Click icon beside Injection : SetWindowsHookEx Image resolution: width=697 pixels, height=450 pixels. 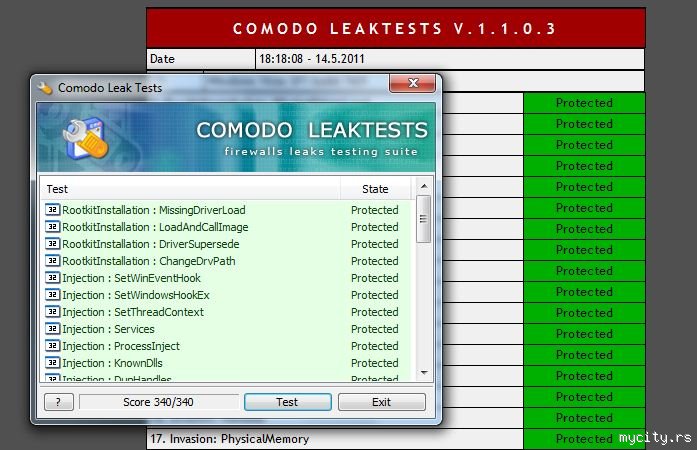(52, 295)
